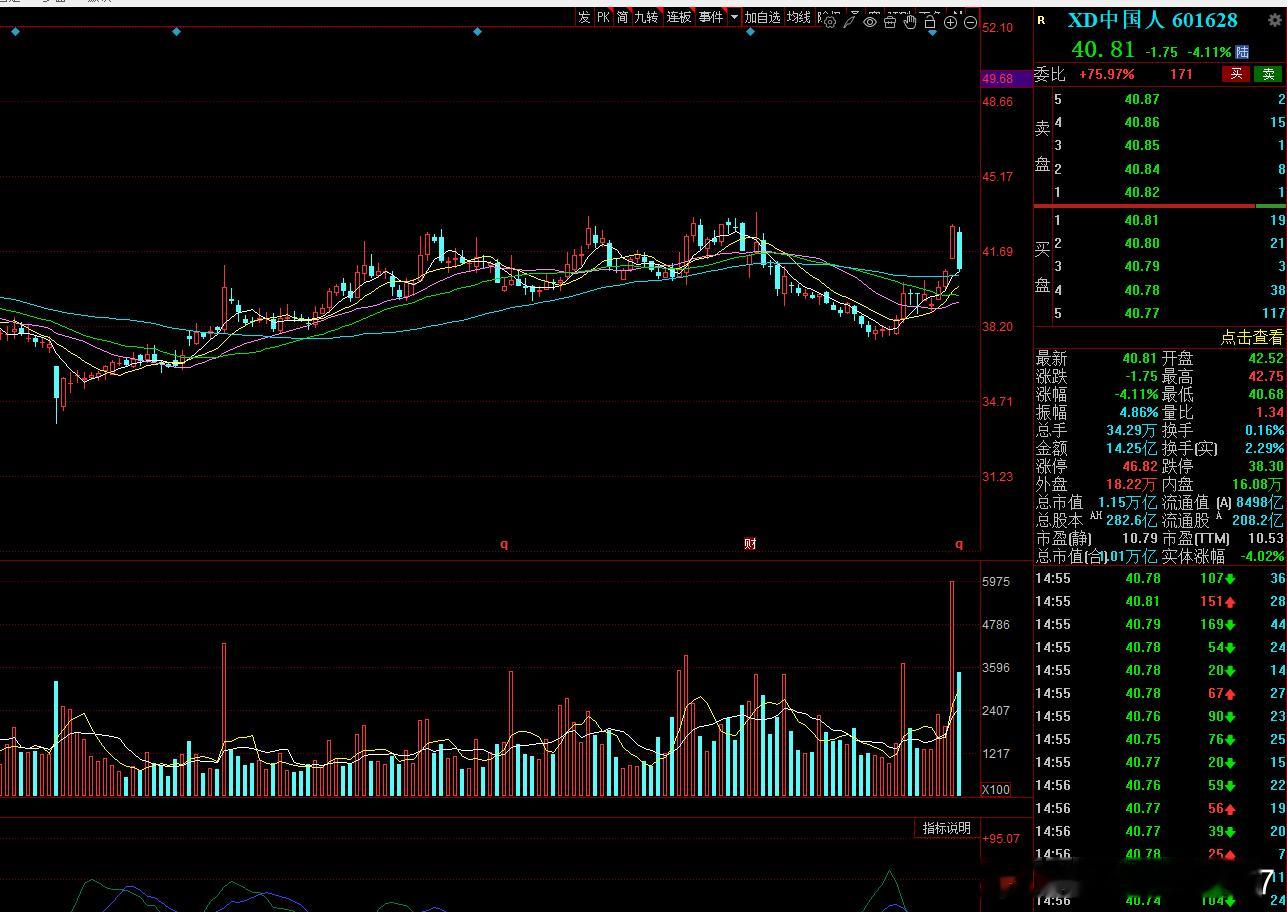Click the 总市值 value 1.15万亿
The image size is (1287, 912).
(x=1127, y=502)
